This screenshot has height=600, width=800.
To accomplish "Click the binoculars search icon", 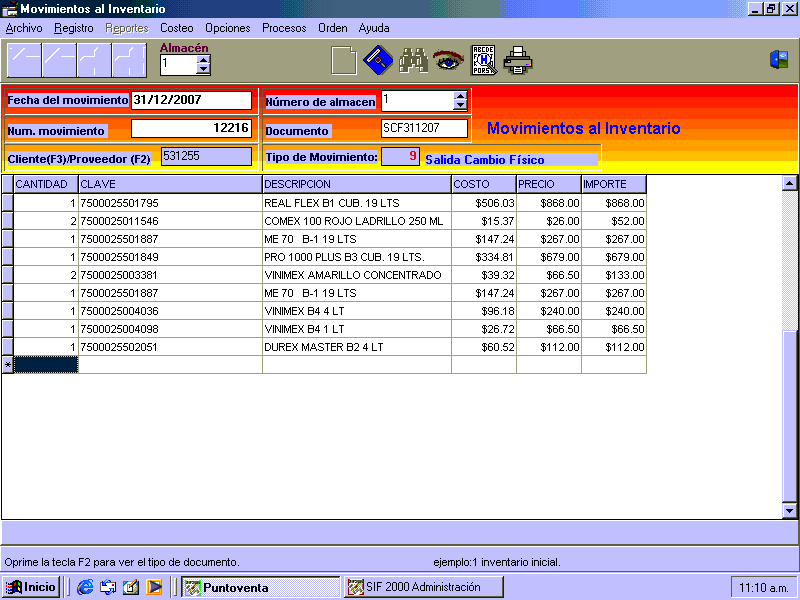I will tap(413, 61).
